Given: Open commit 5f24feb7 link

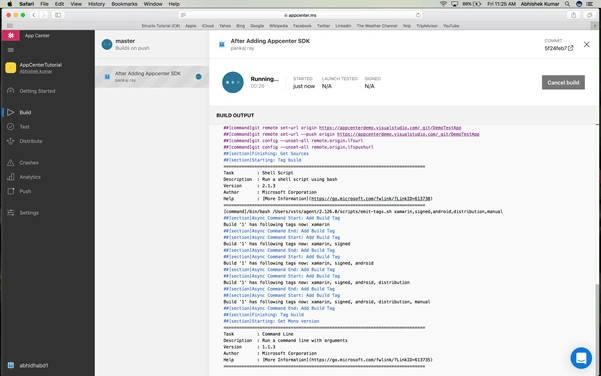Looking at the screenshot, I should [558, 48].
